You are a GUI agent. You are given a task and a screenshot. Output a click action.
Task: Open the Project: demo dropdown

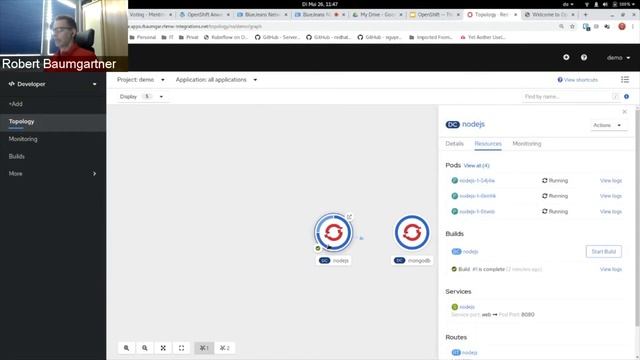pyautogui.click(x=140, y=80)
